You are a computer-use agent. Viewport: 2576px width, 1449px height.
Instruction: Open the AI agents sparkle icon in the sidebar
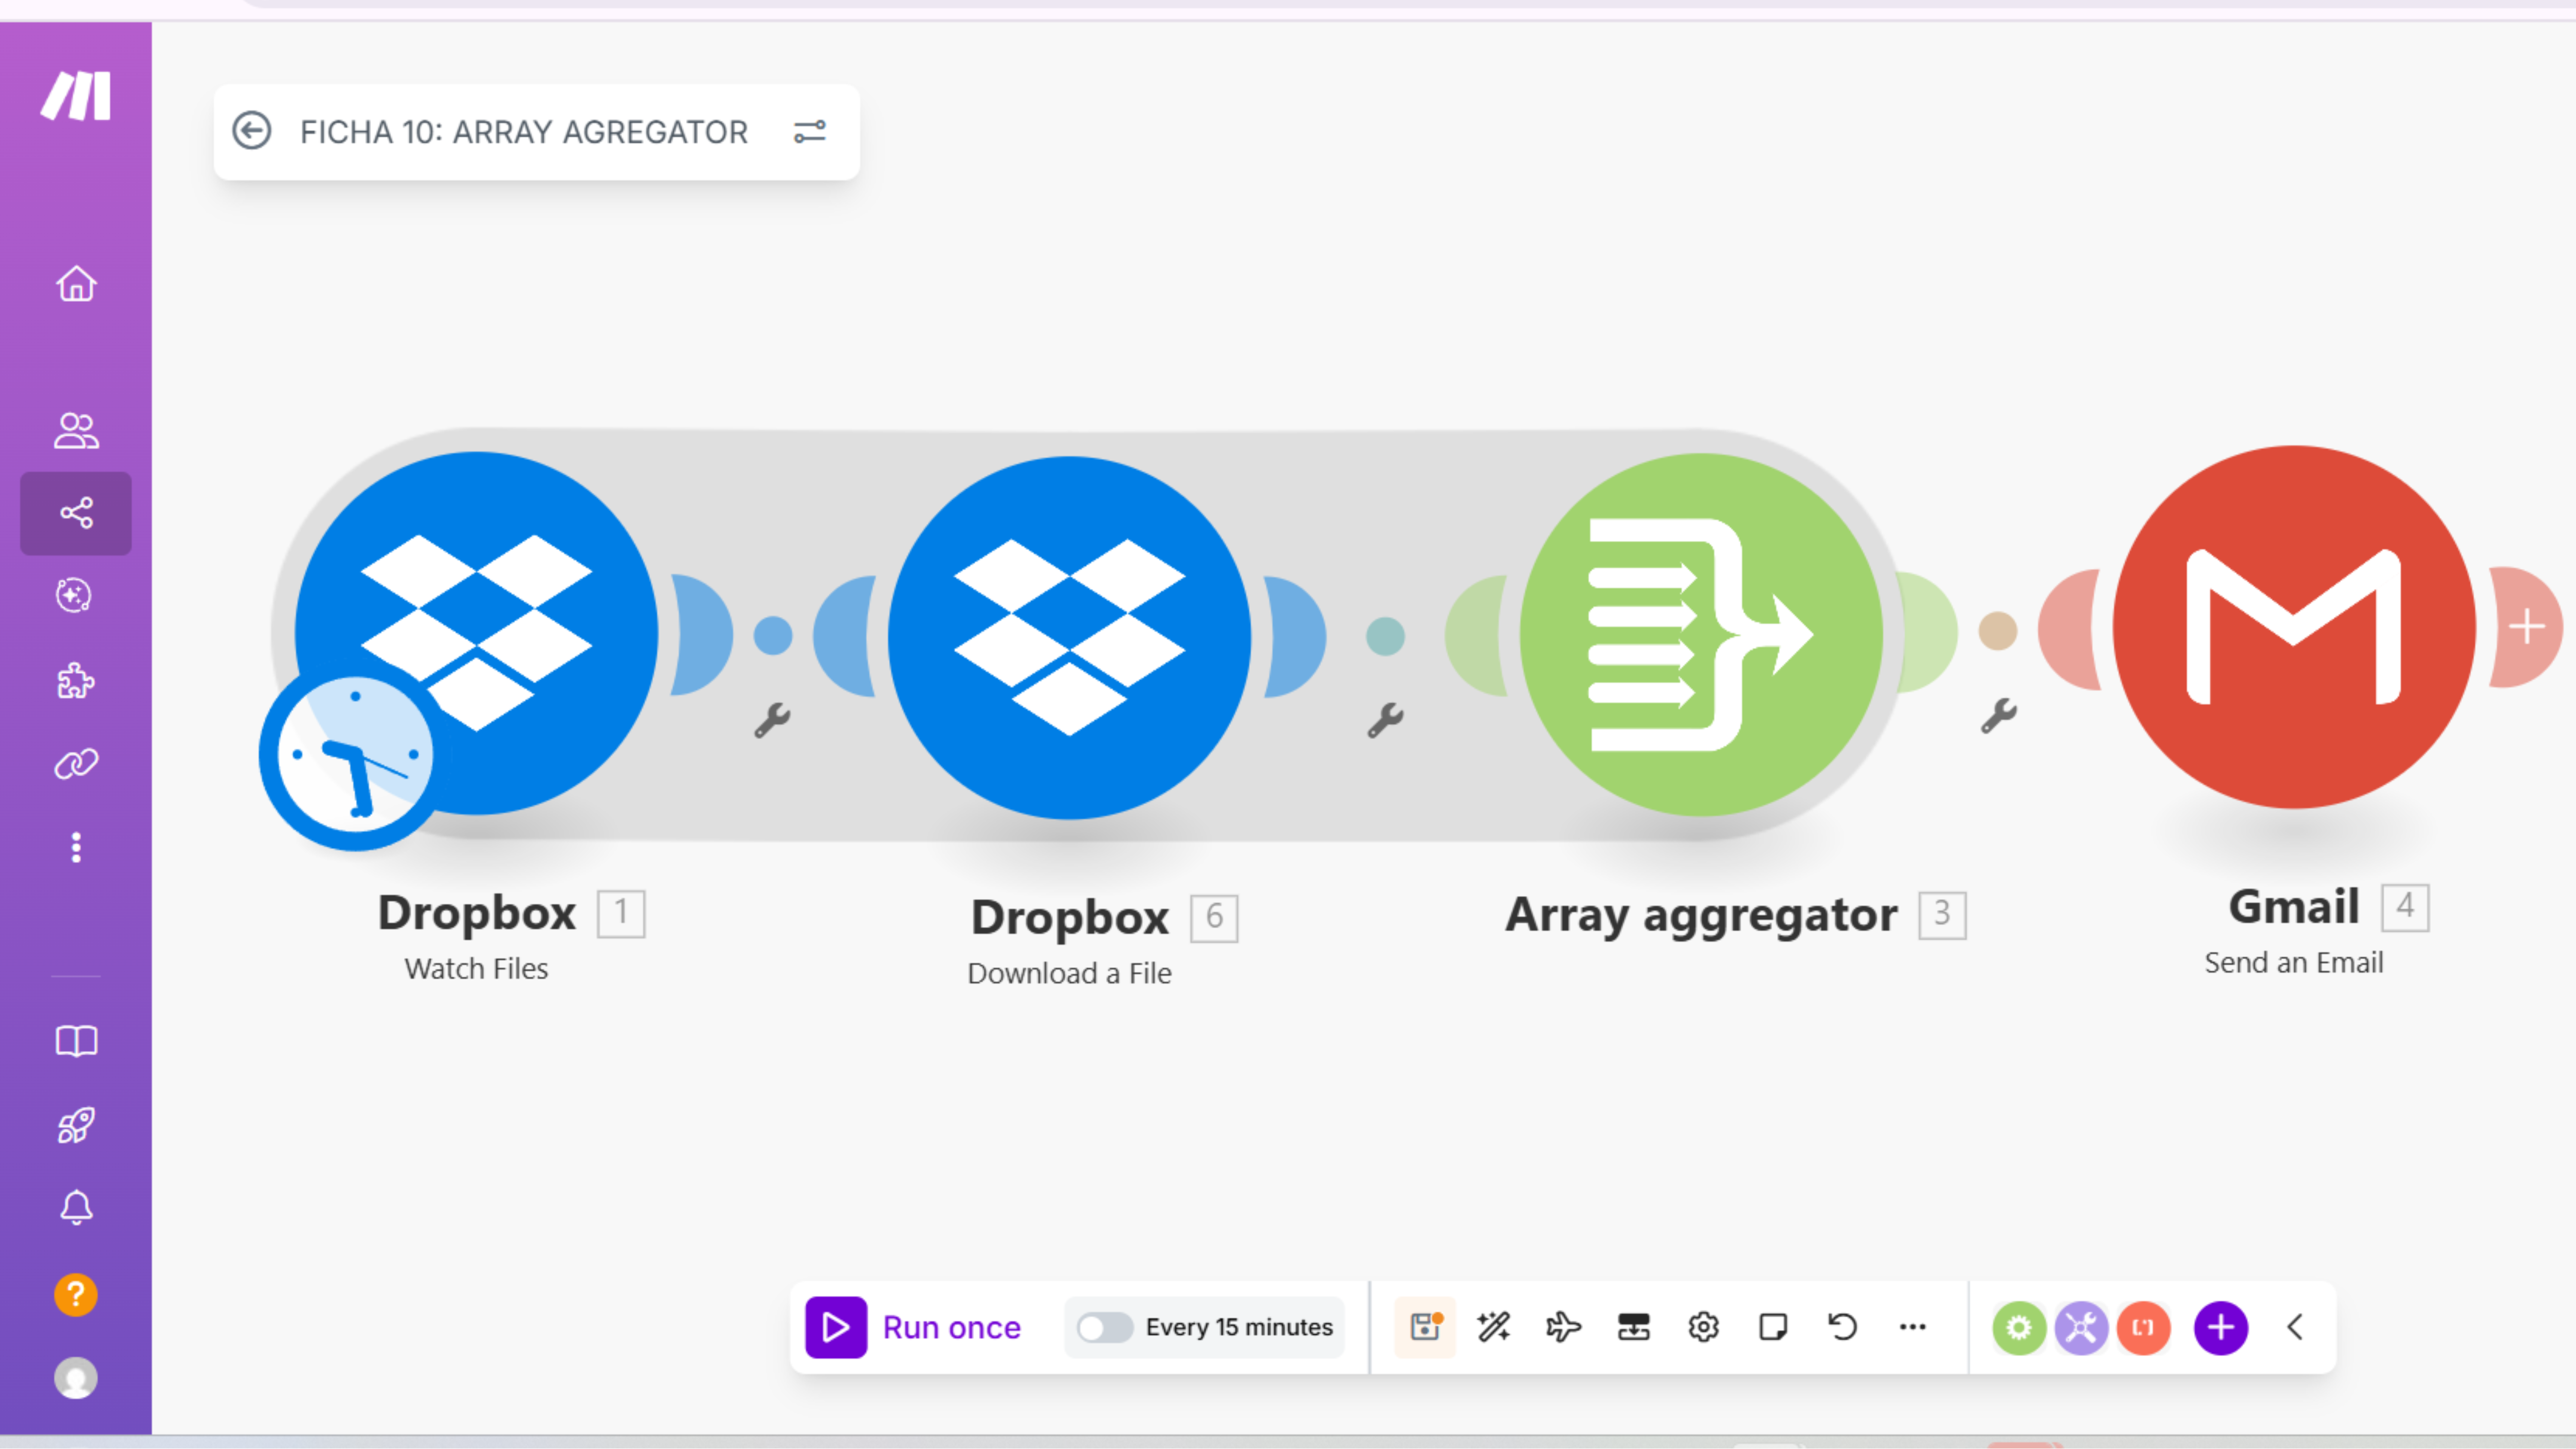74,596
